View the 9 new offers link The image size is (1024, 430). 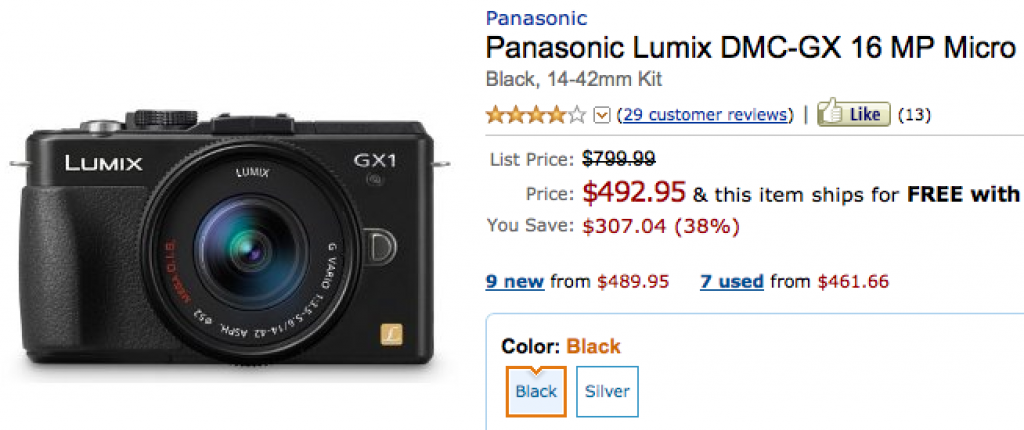pos(515,281)
